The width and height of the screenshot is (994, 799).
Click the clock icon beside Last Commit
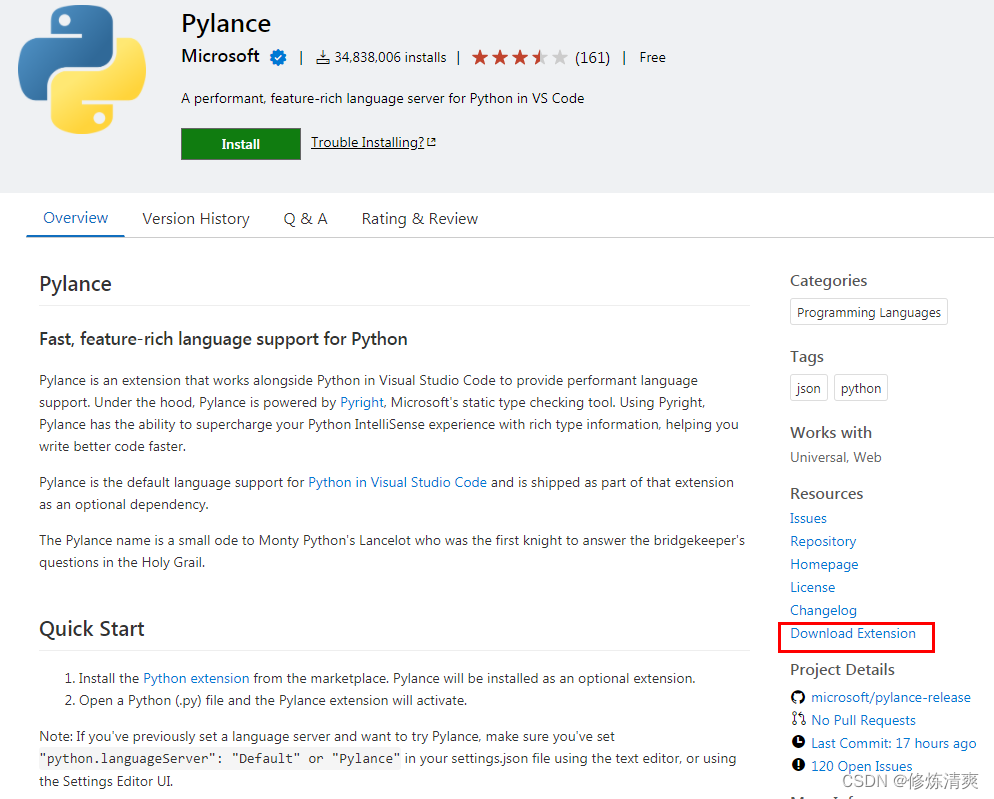[798, 742]
